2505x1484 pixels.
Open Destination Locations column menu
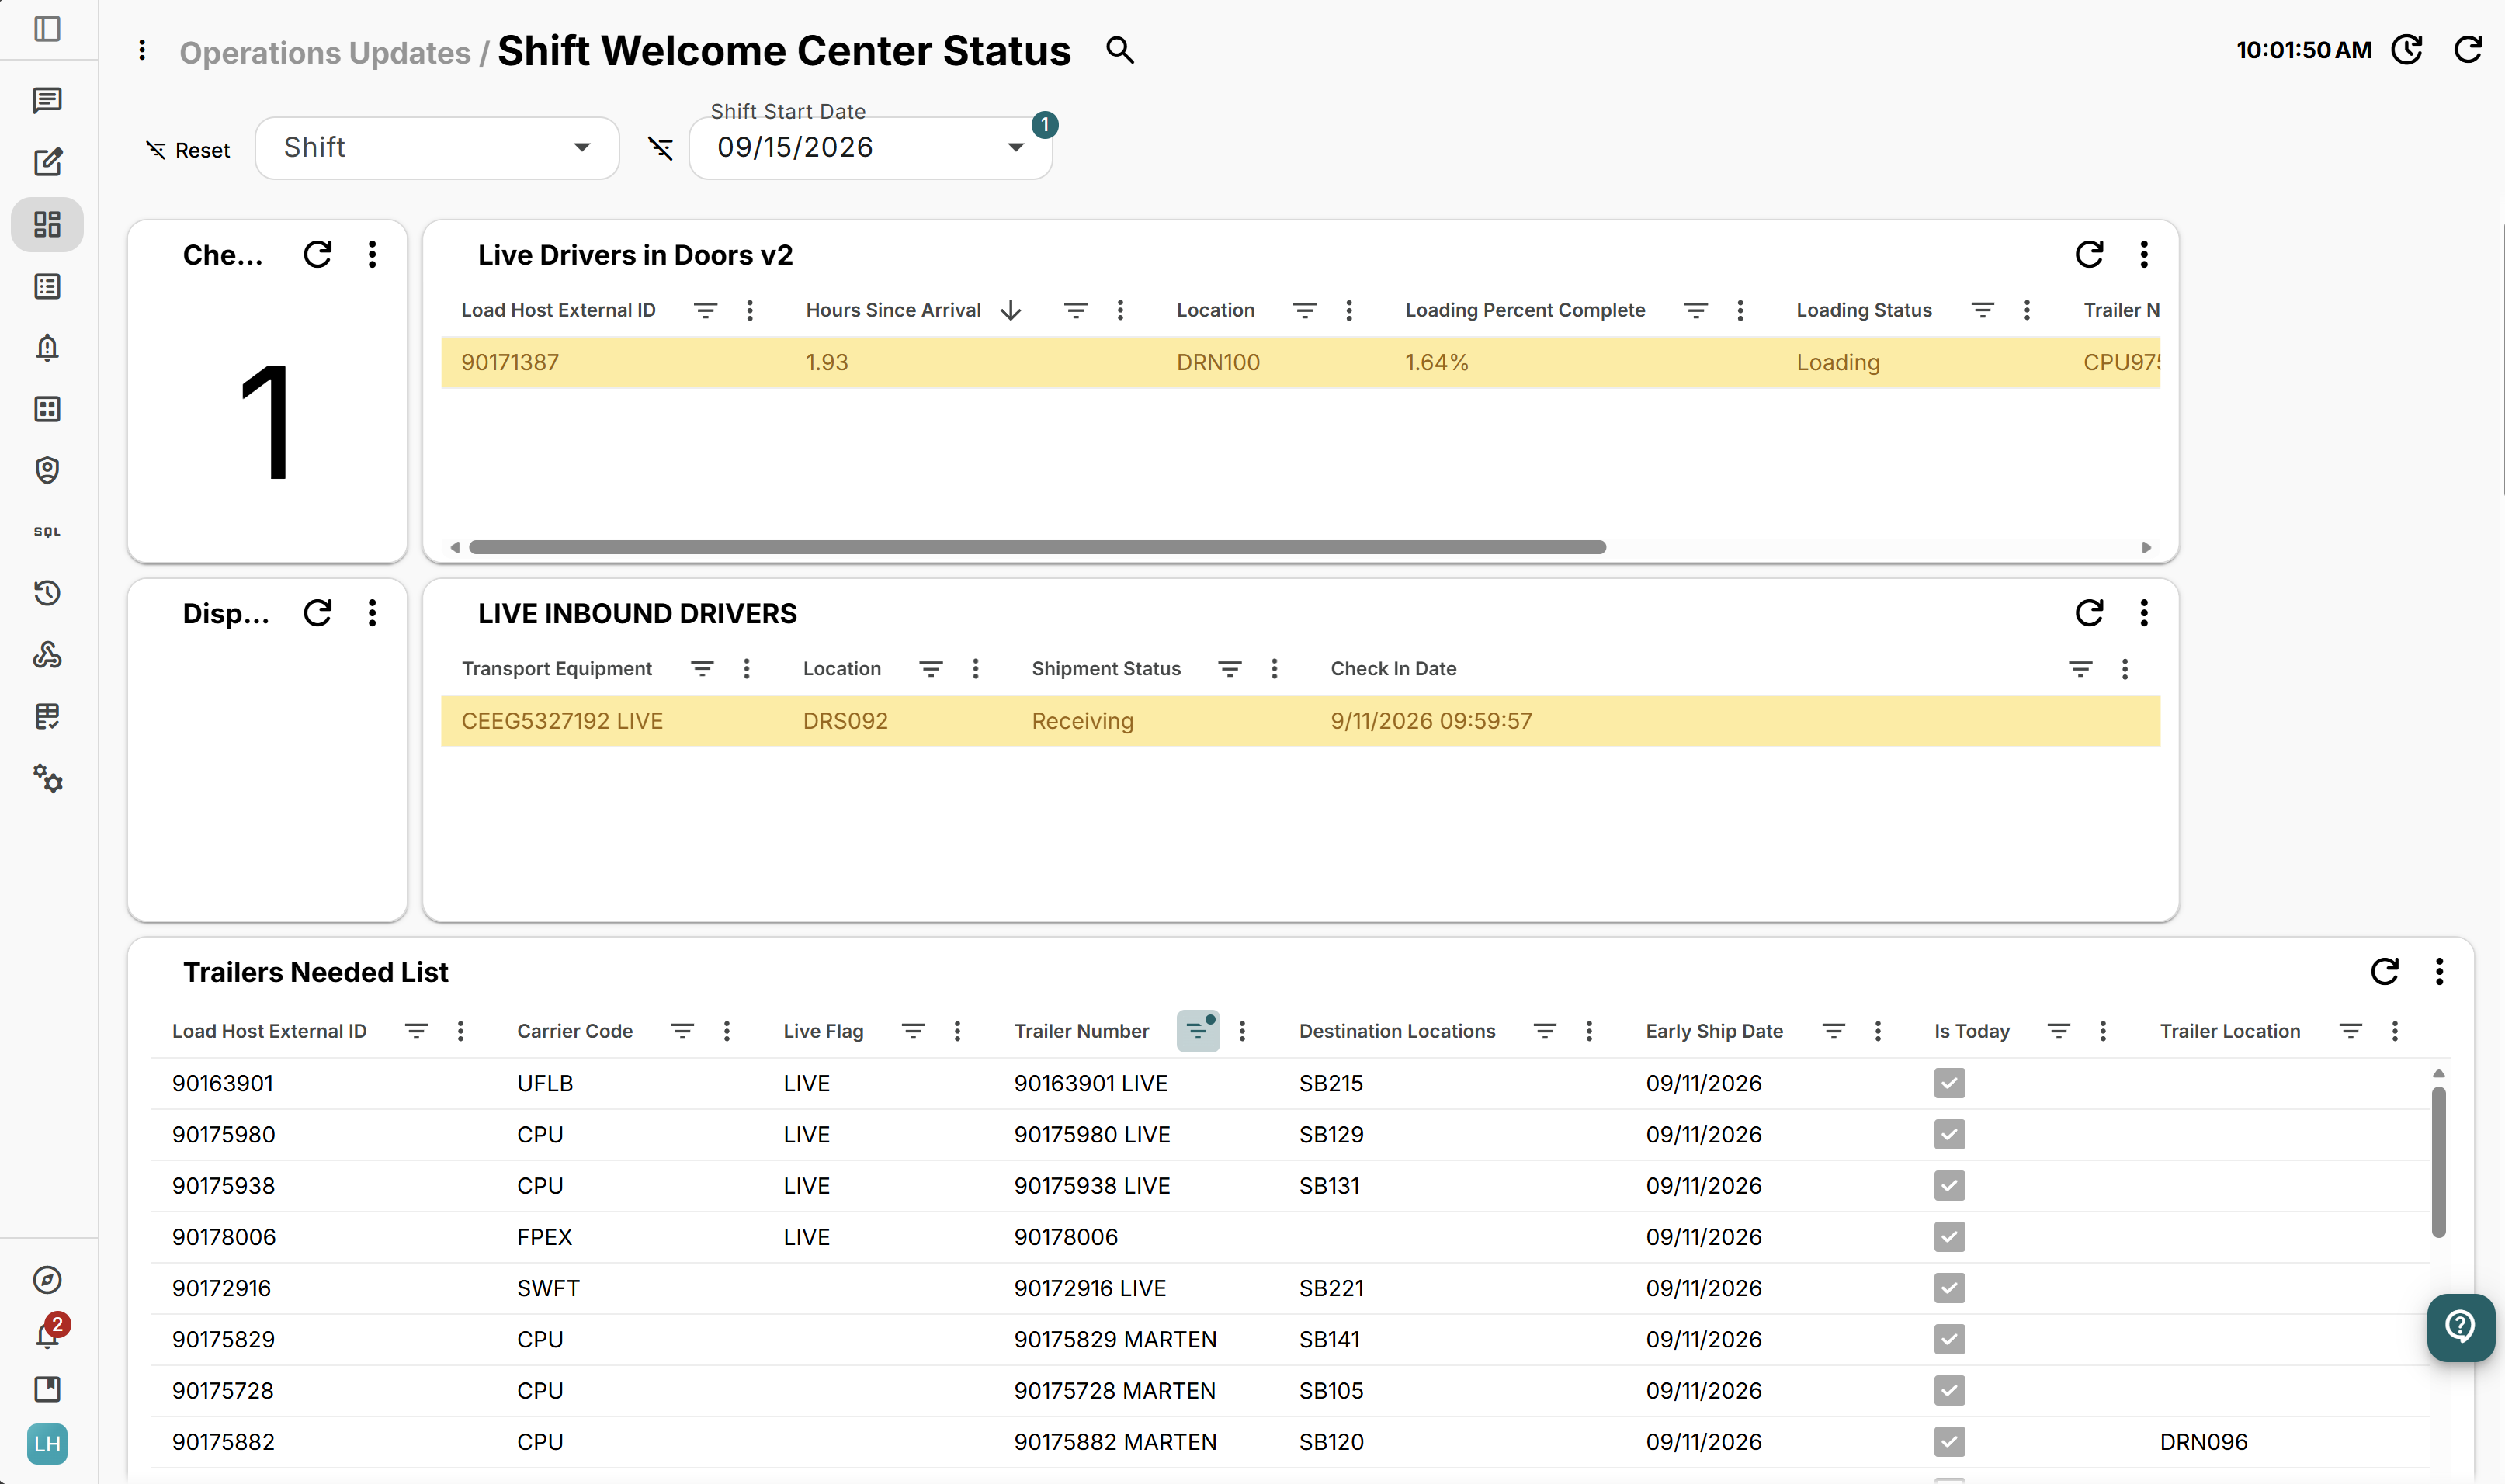coord(1589,1031)
